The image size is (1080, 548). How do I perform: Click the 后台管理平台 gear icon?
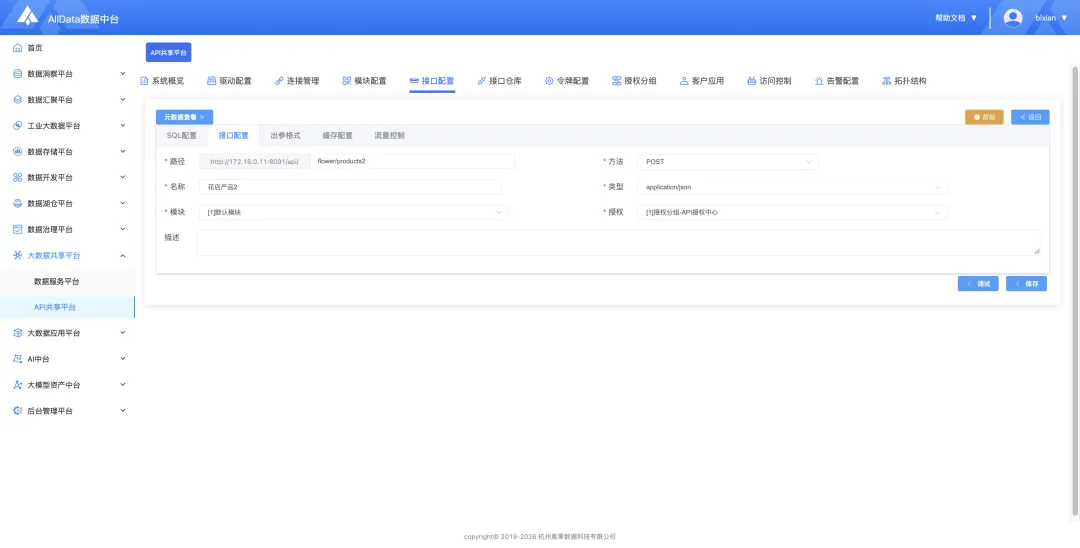(18, 411)
